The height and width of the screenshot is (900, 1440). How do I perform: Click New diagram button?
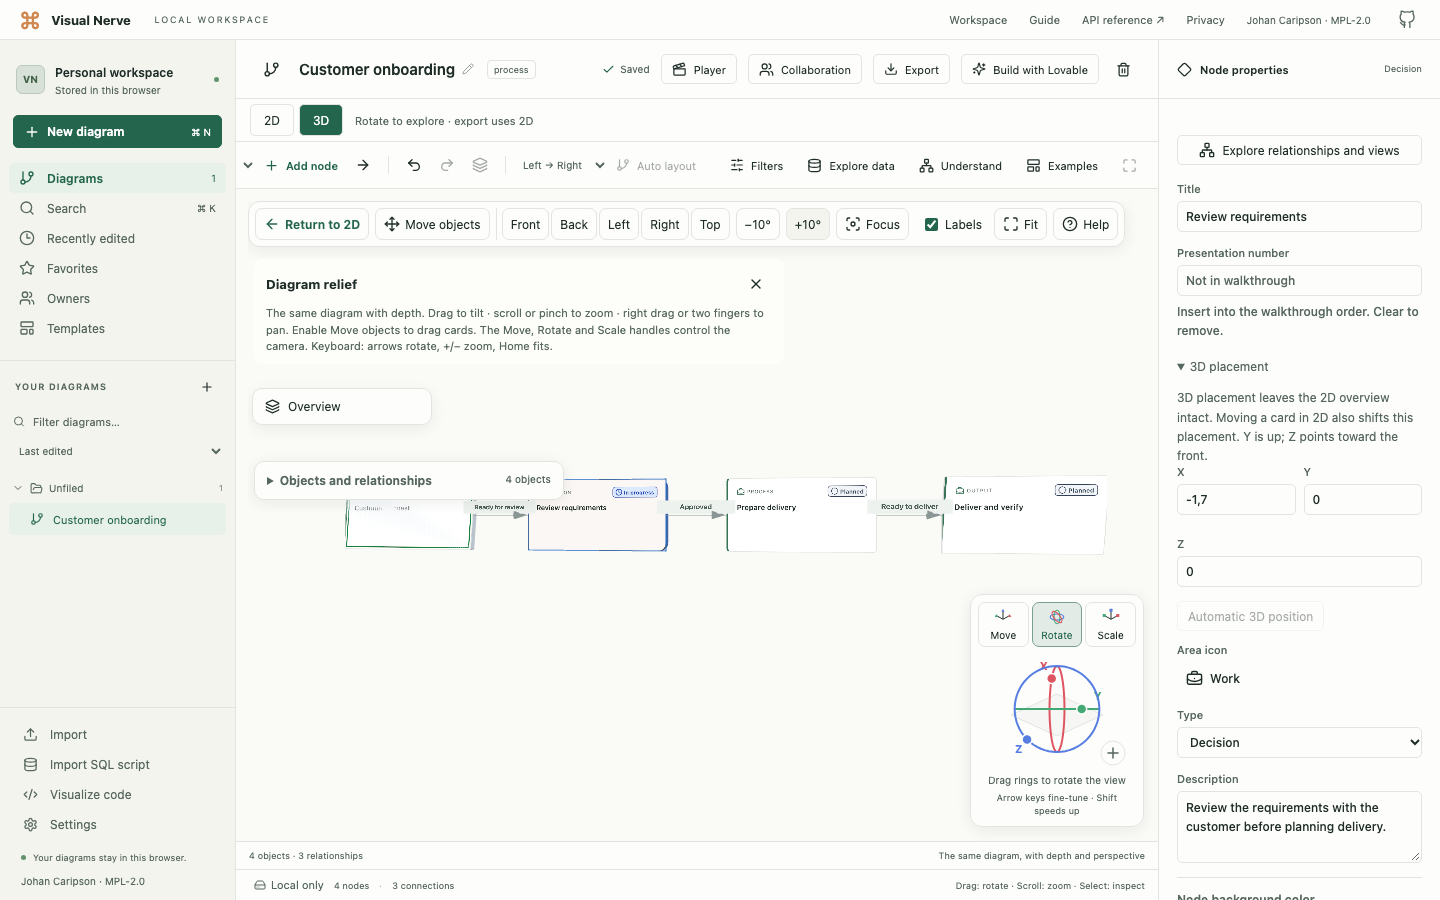(x=117, y=132)
